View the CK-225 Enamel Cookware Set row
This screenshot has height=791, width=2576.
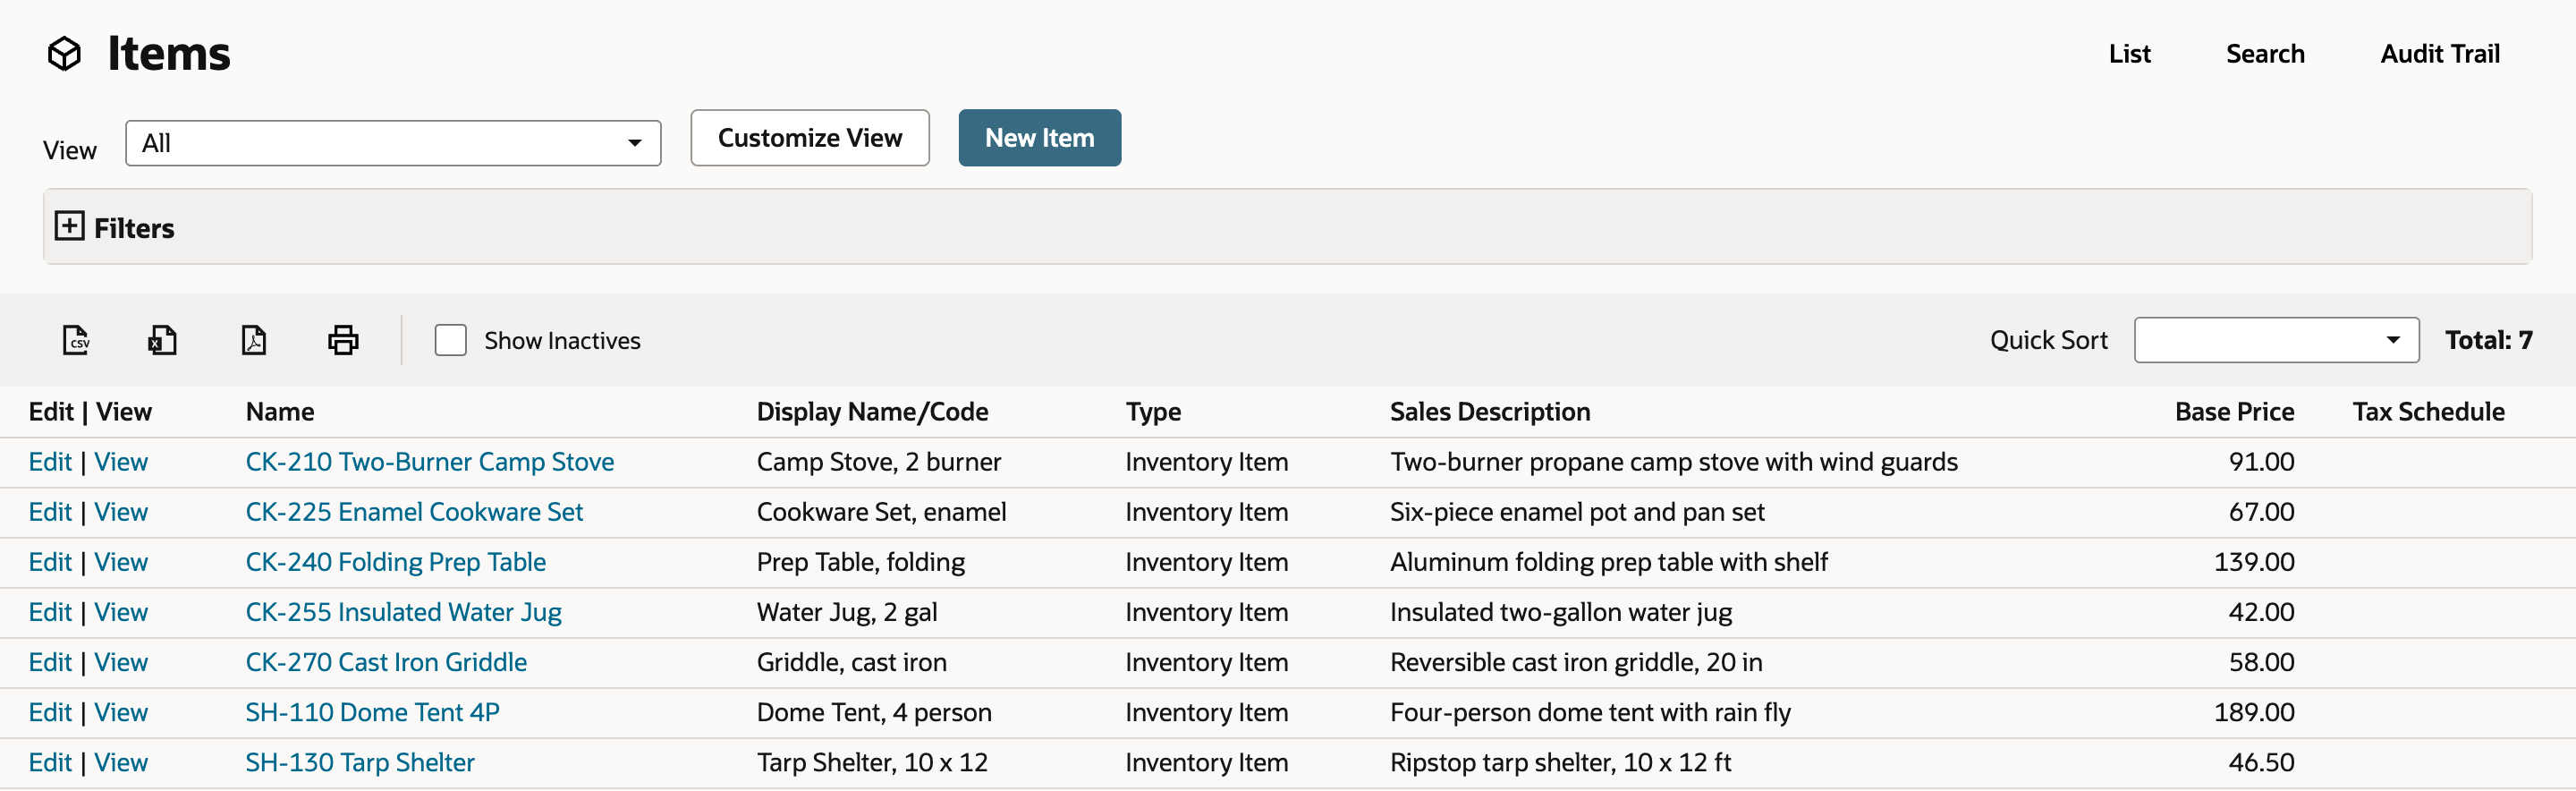121,512
